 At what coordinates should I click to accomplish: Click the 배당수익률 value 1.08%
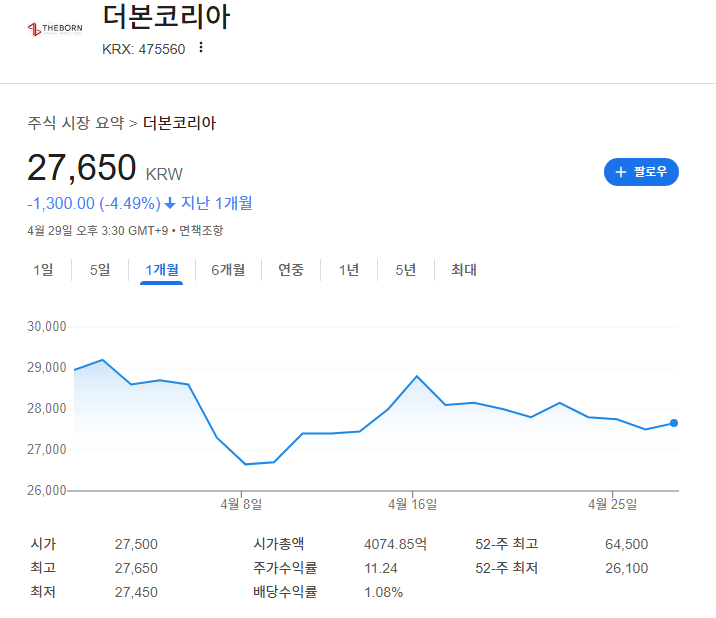coord(384,592)
